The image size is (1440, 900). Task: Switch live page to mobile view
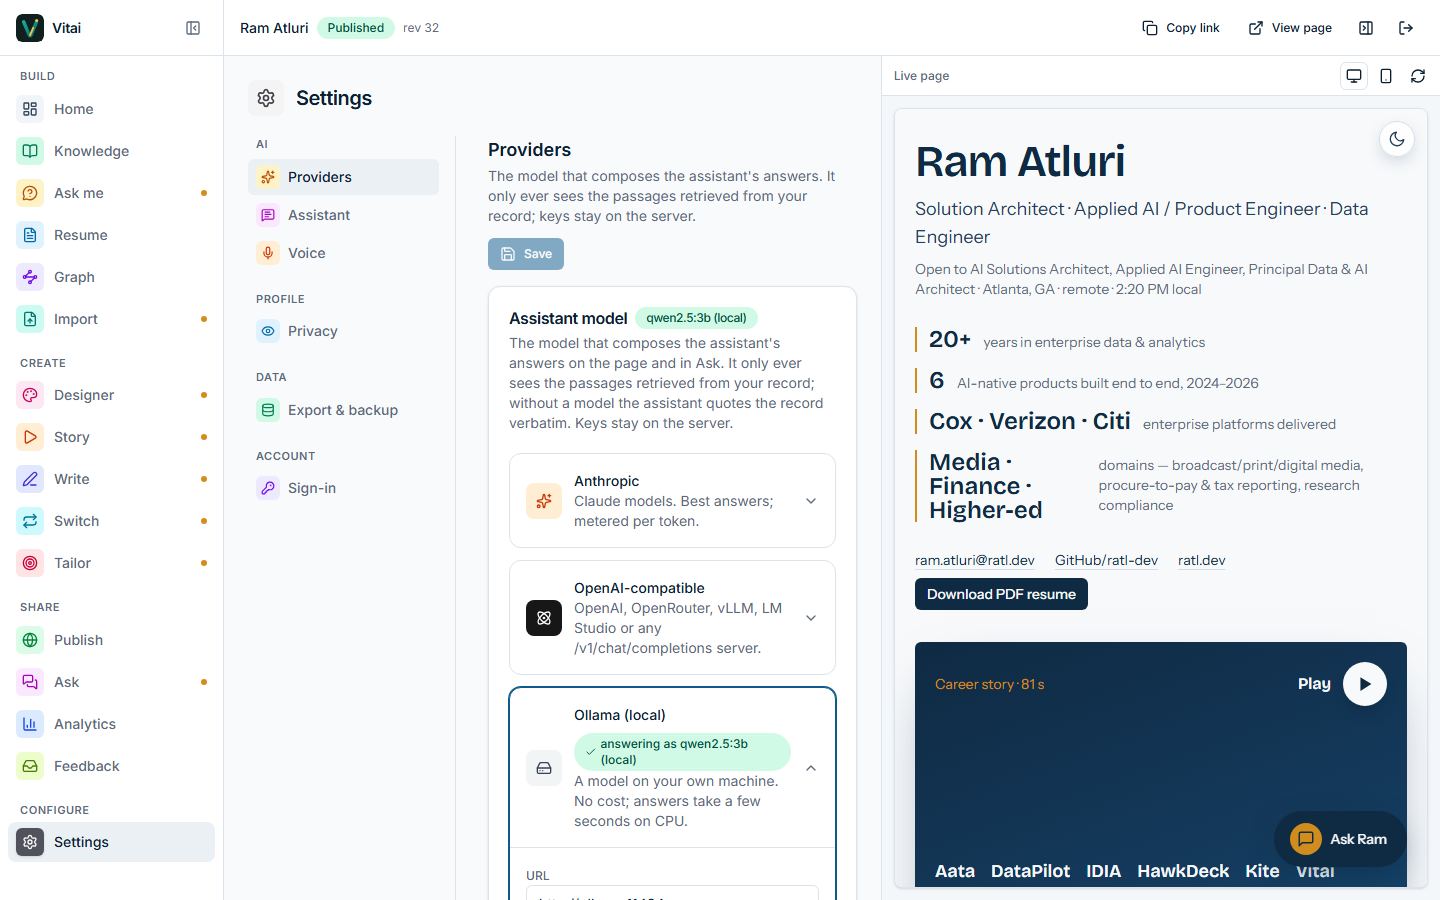1386,76
